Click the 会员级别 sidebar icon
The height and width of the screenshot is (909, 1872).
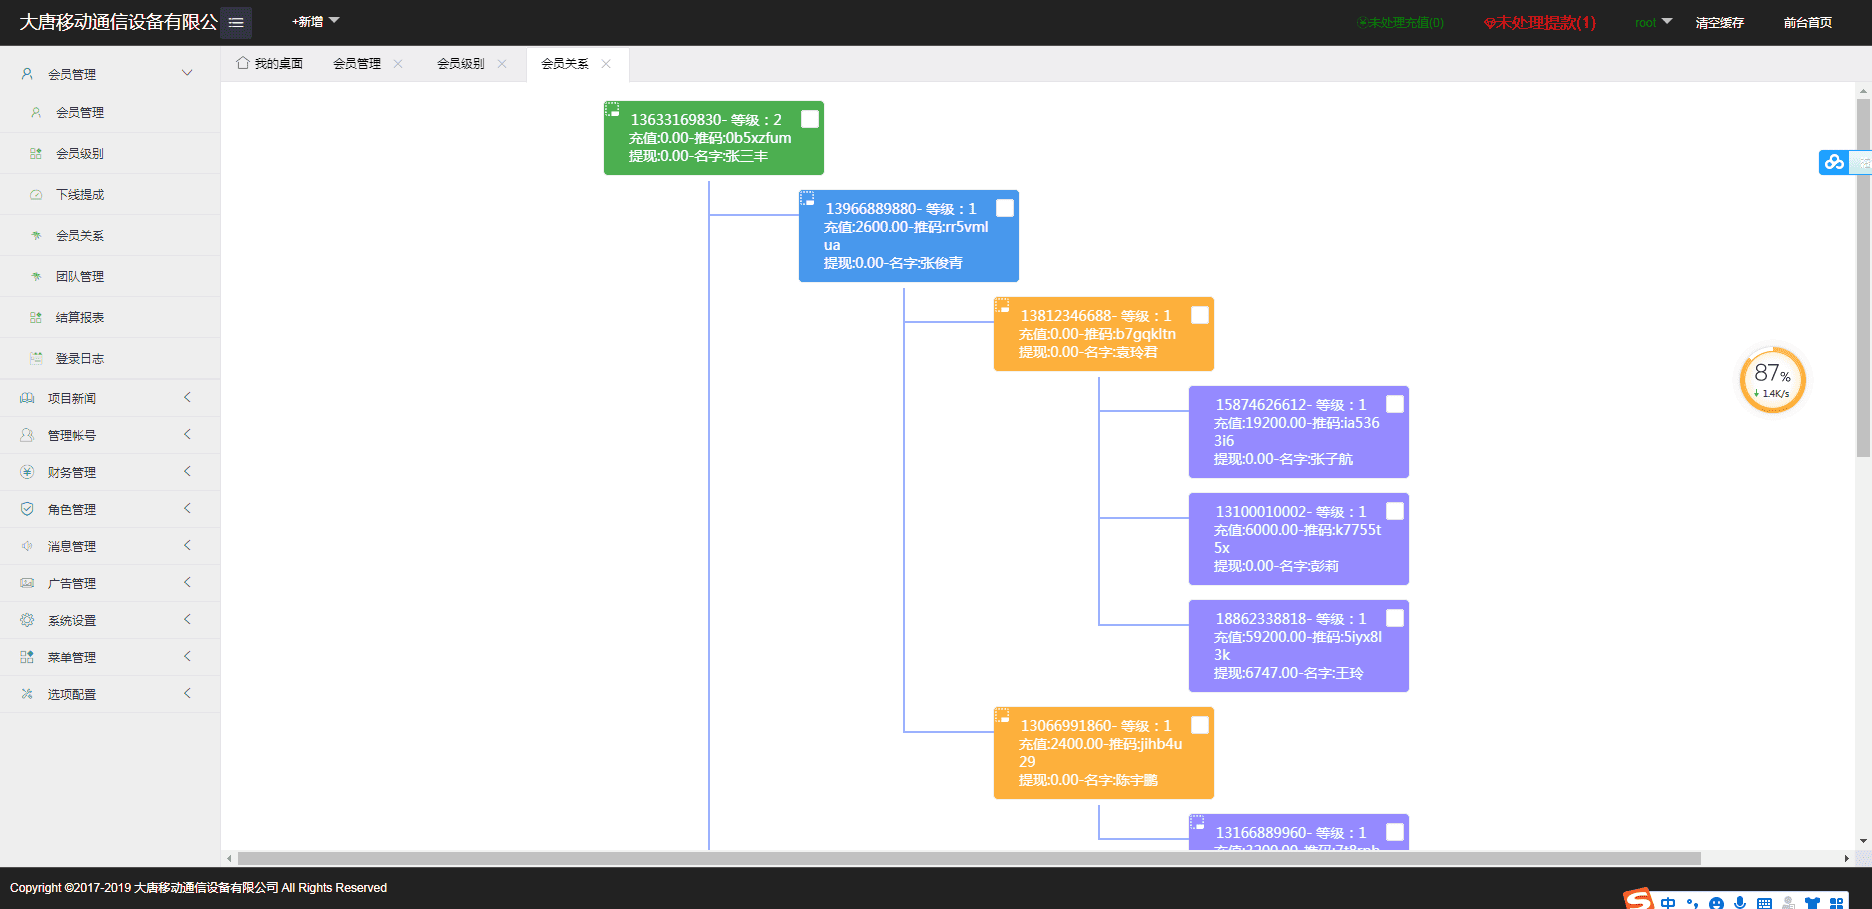pos(36,154)
